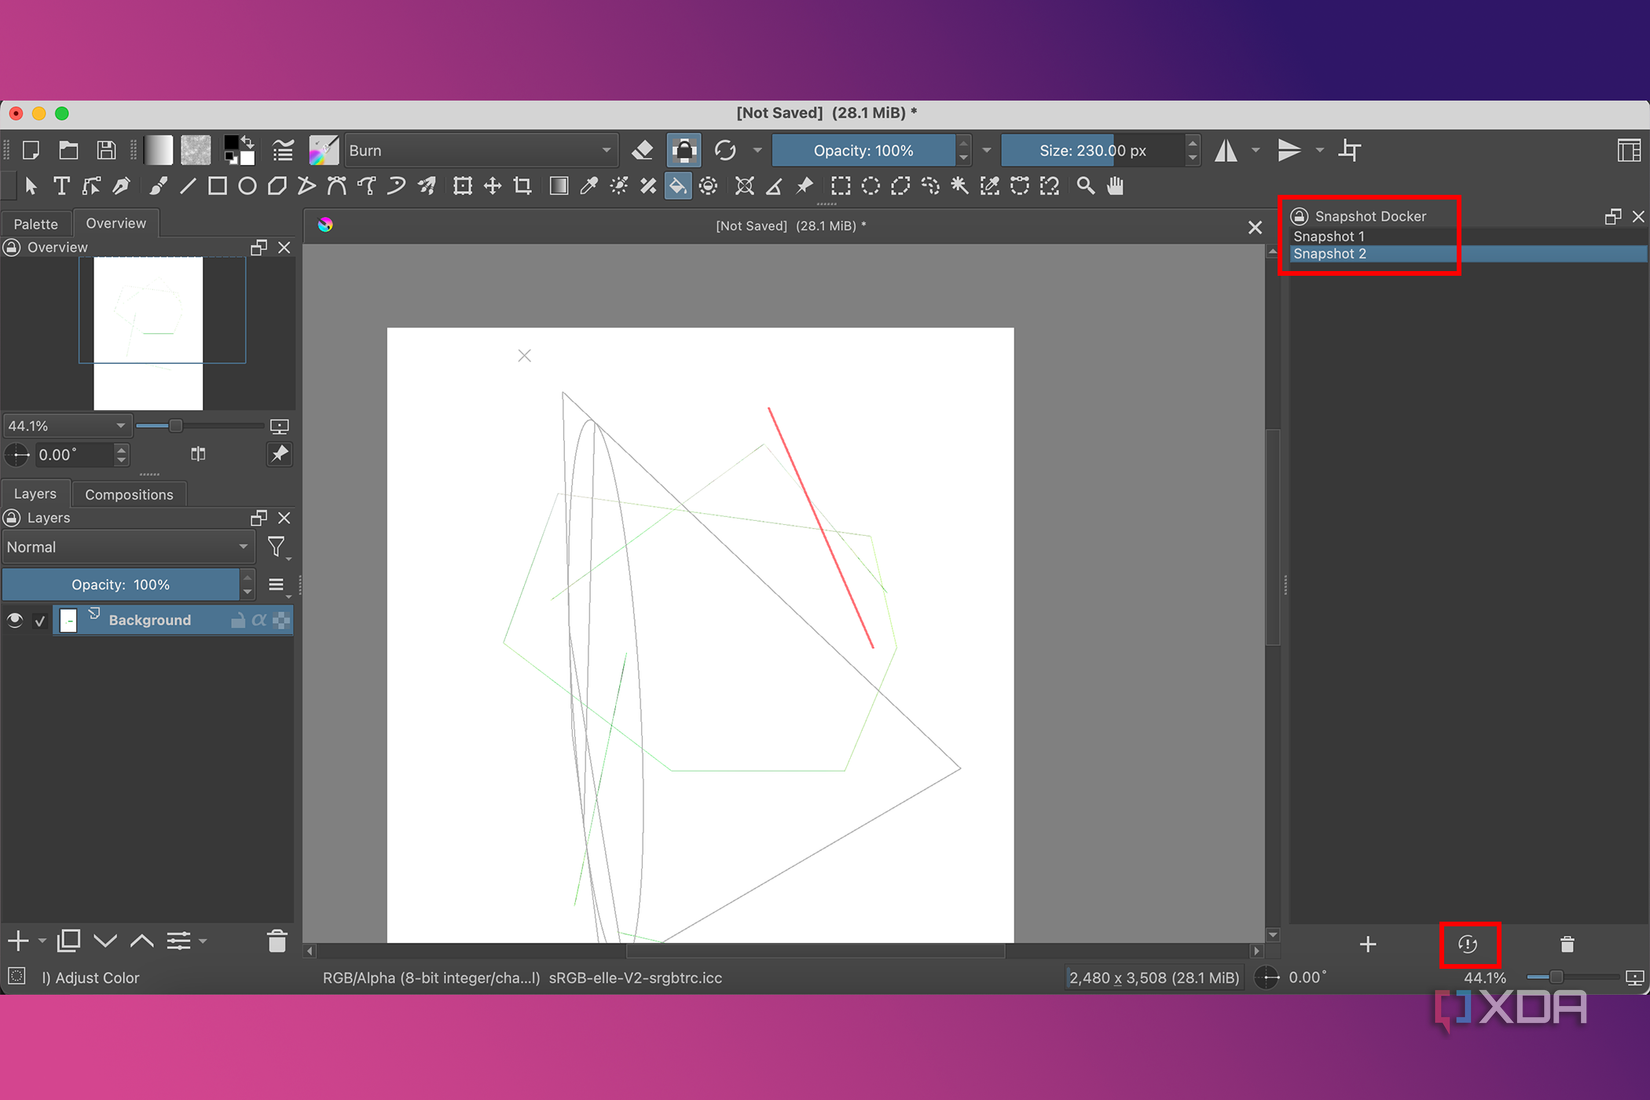Delete the selected snapshot with trash icon
Image resolution: width=1650 pixels, height=1100 pixels.
pyautogui.click(x=1567, y=944)
